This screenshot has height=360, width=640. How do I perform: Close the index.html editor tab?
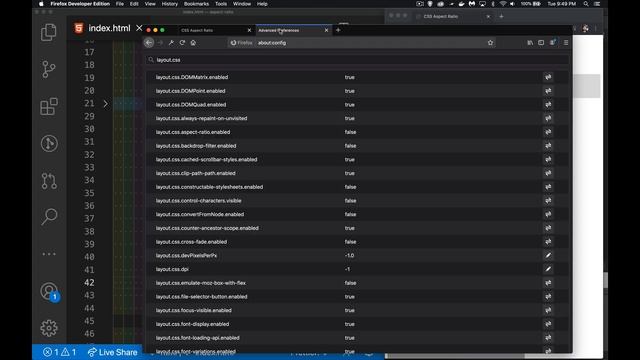click(x=139, y=28)
